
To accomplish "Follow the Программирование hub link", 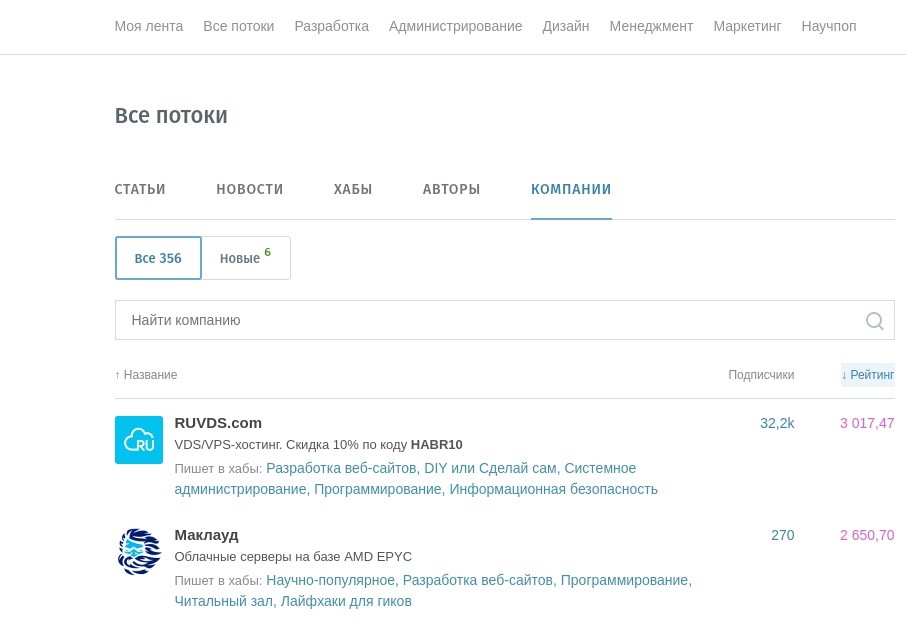I will 378,489.
